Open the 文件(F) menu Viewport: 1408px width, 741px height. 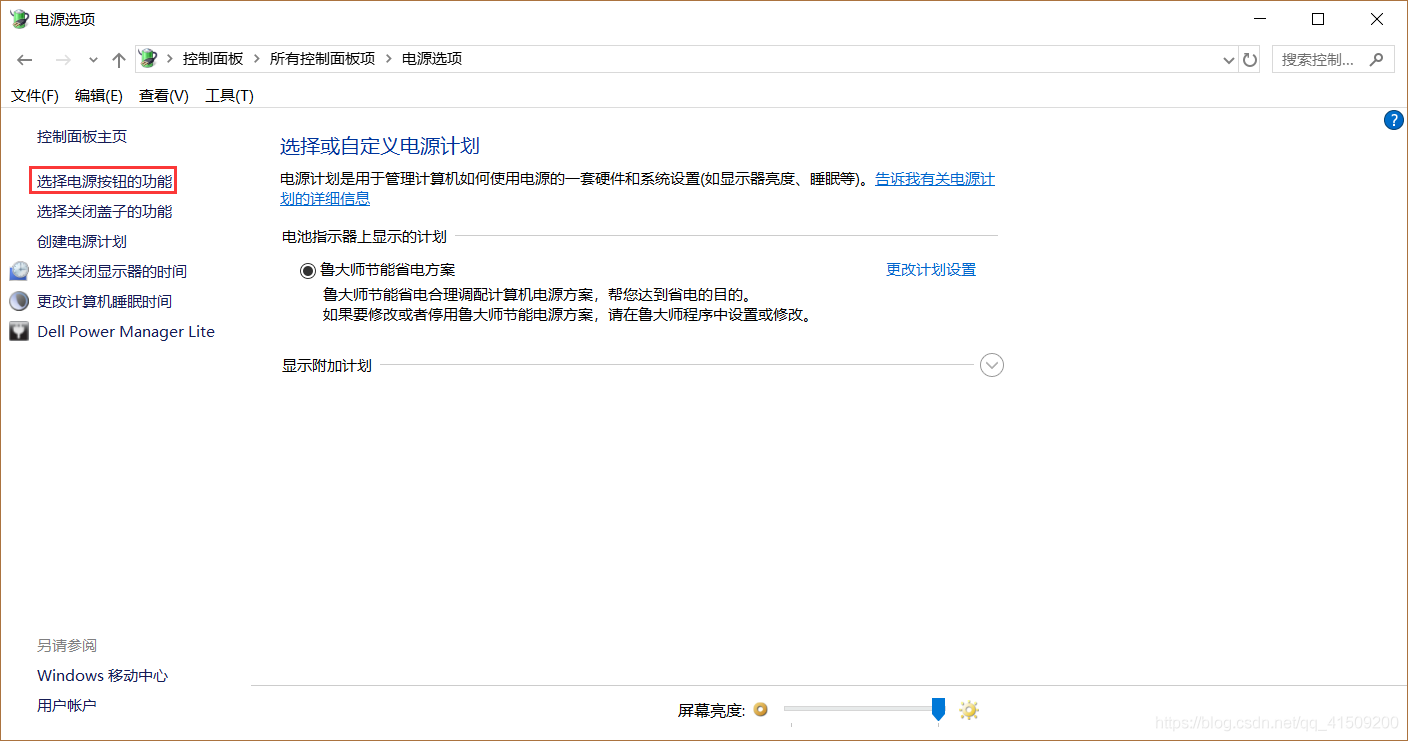click(x=35, y=96)
